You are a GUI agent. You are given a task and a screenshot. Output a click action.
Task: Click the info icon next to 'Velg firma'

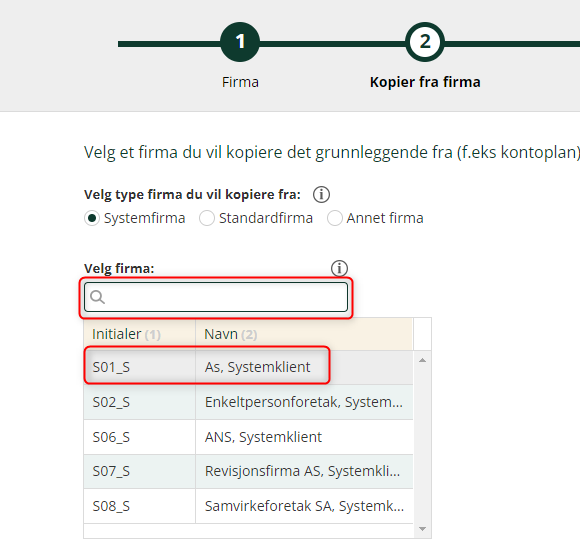point(339,268)
